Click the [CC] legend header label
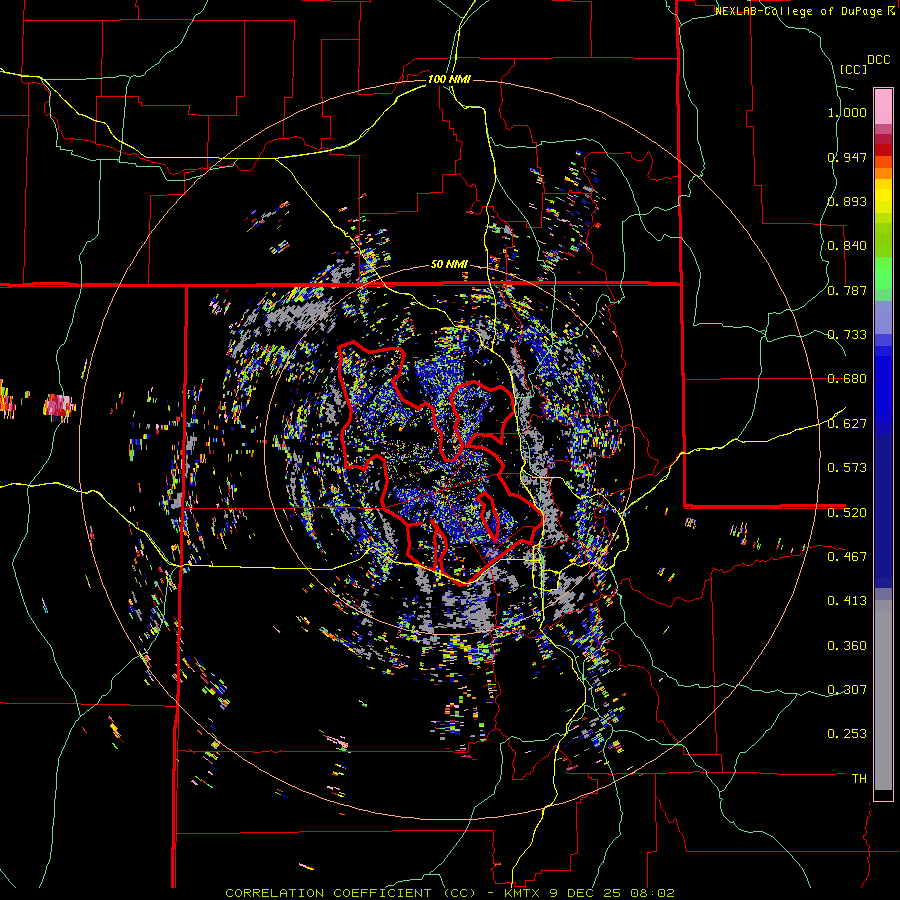 853,69
